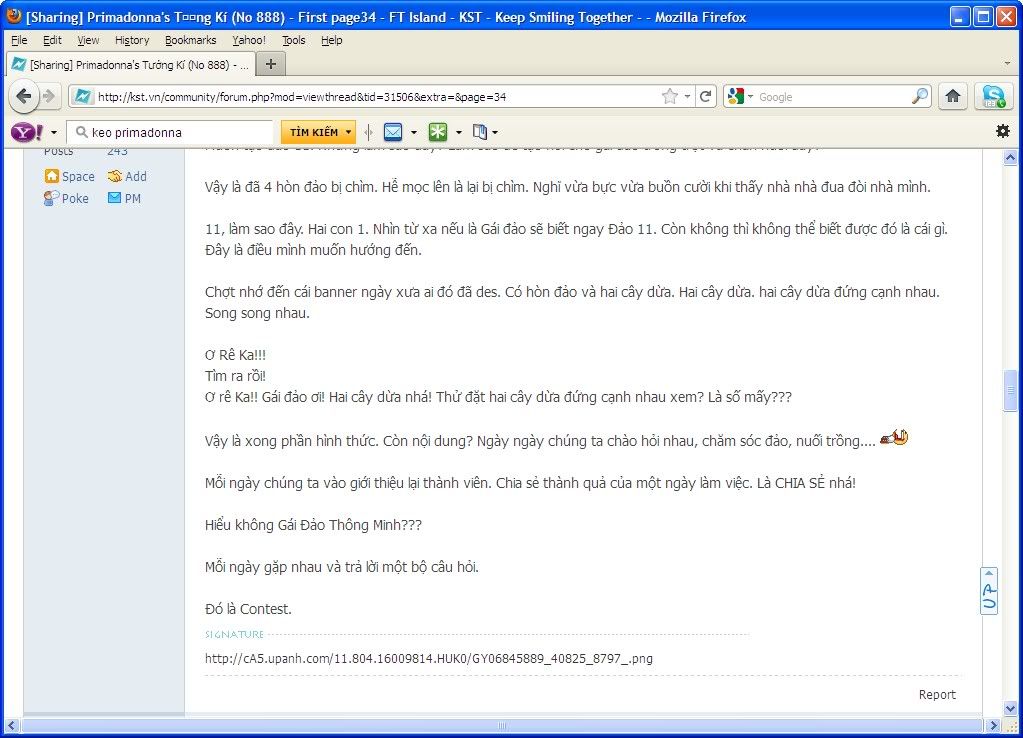Expand the Yahoo! logo dropdown arrow
1023x738 pixels.
(x=53, y=132)
